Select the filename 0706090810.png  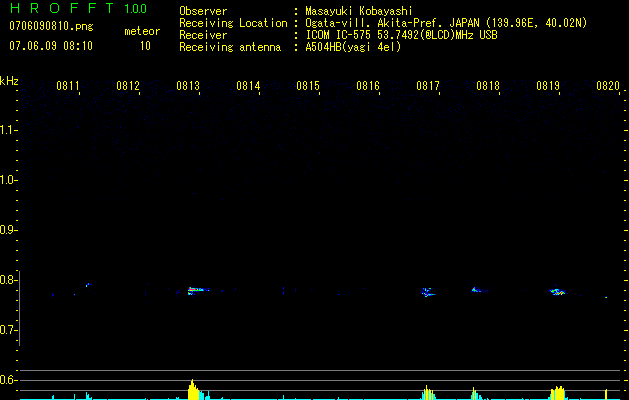51,26
